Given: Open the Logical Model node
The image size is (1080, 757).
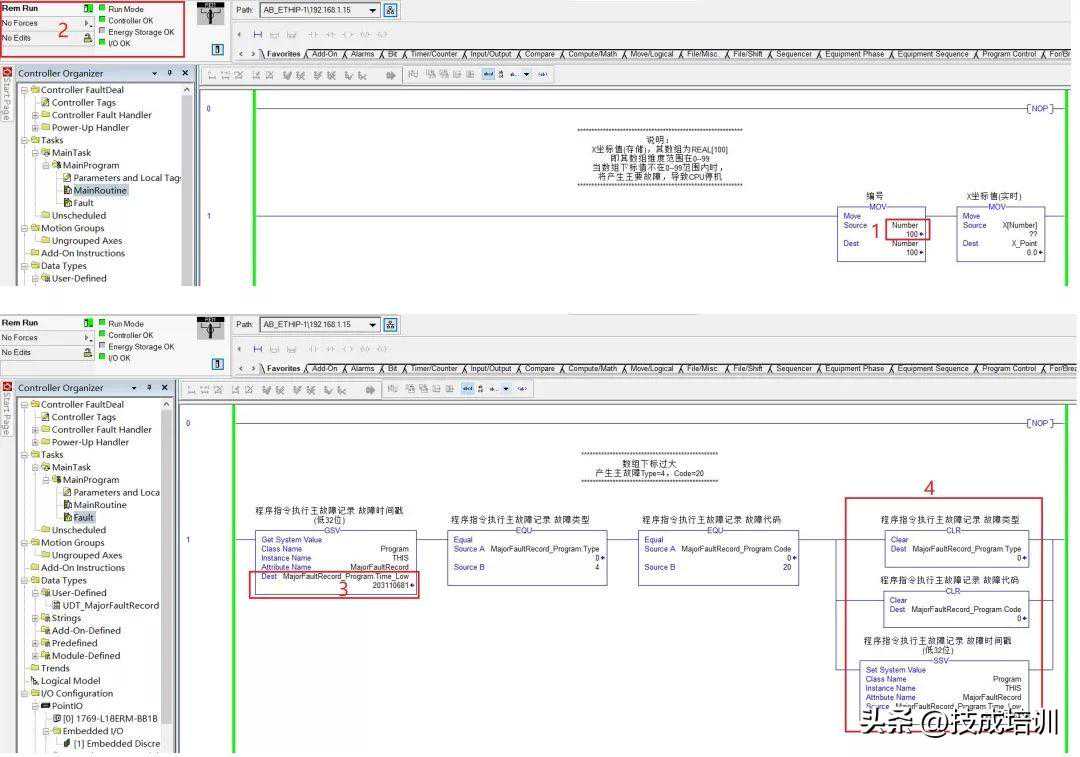Looking at the screenshot, I should pos(70,681).
